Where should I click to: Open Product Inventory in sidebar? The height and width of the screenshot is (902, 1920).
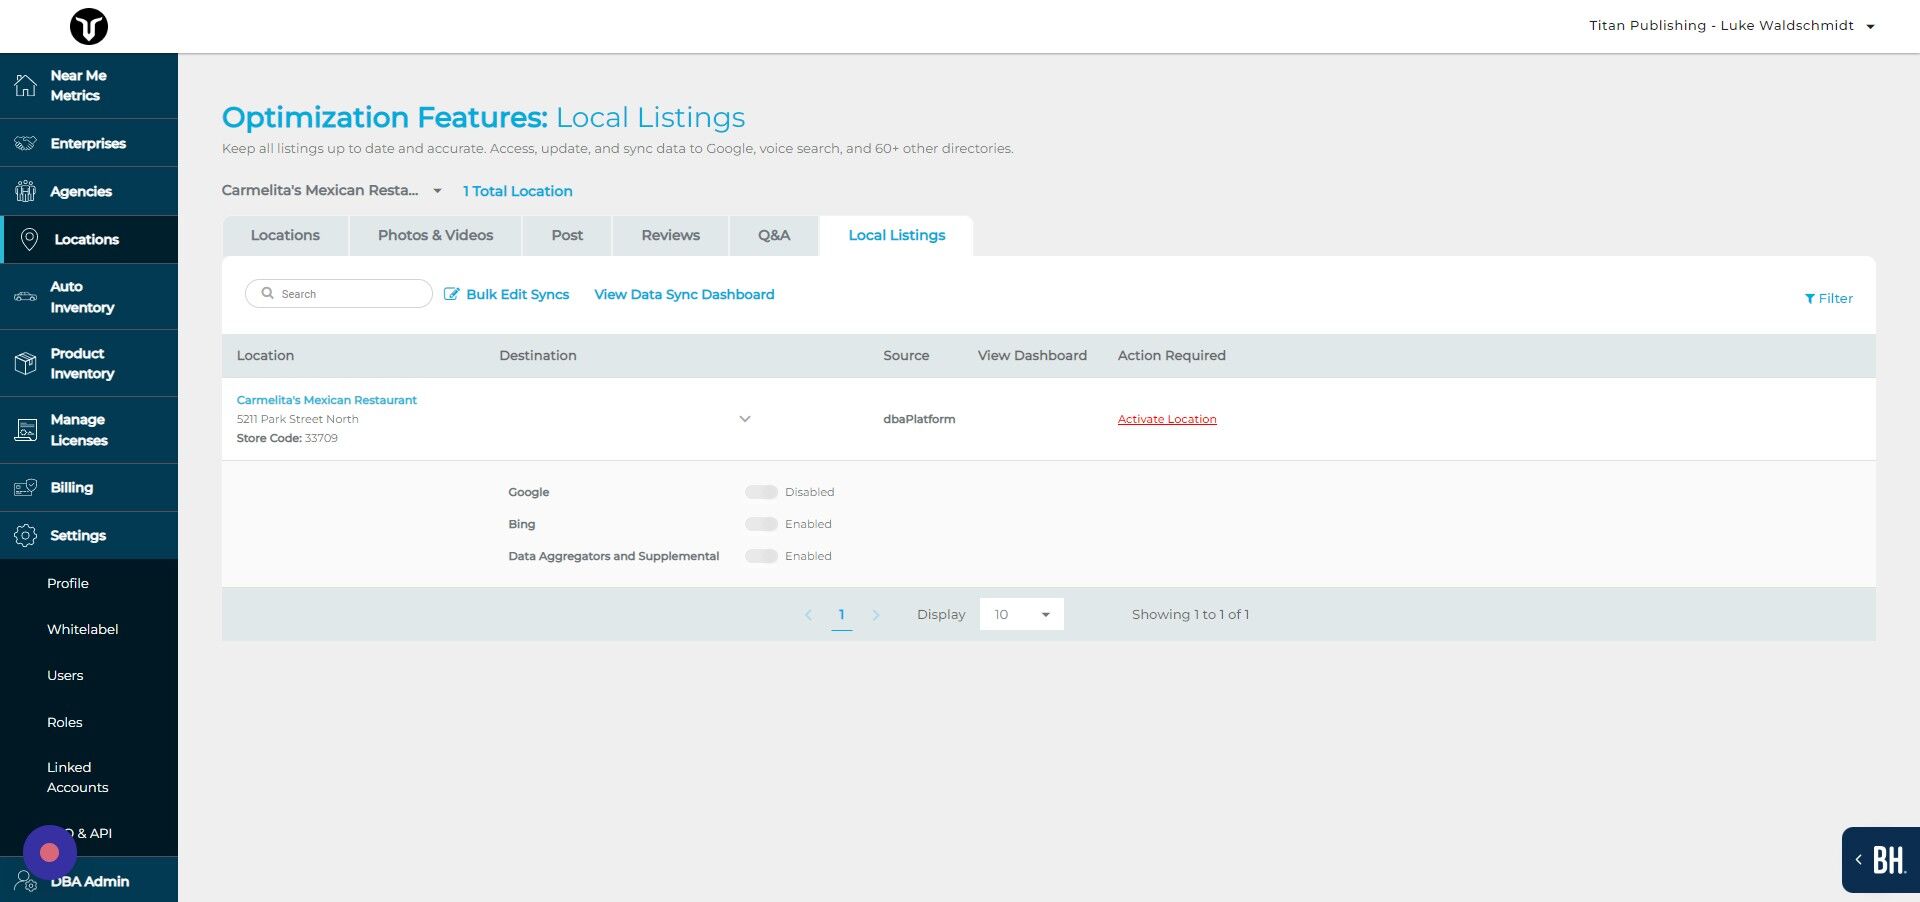(x=89, y=363)
